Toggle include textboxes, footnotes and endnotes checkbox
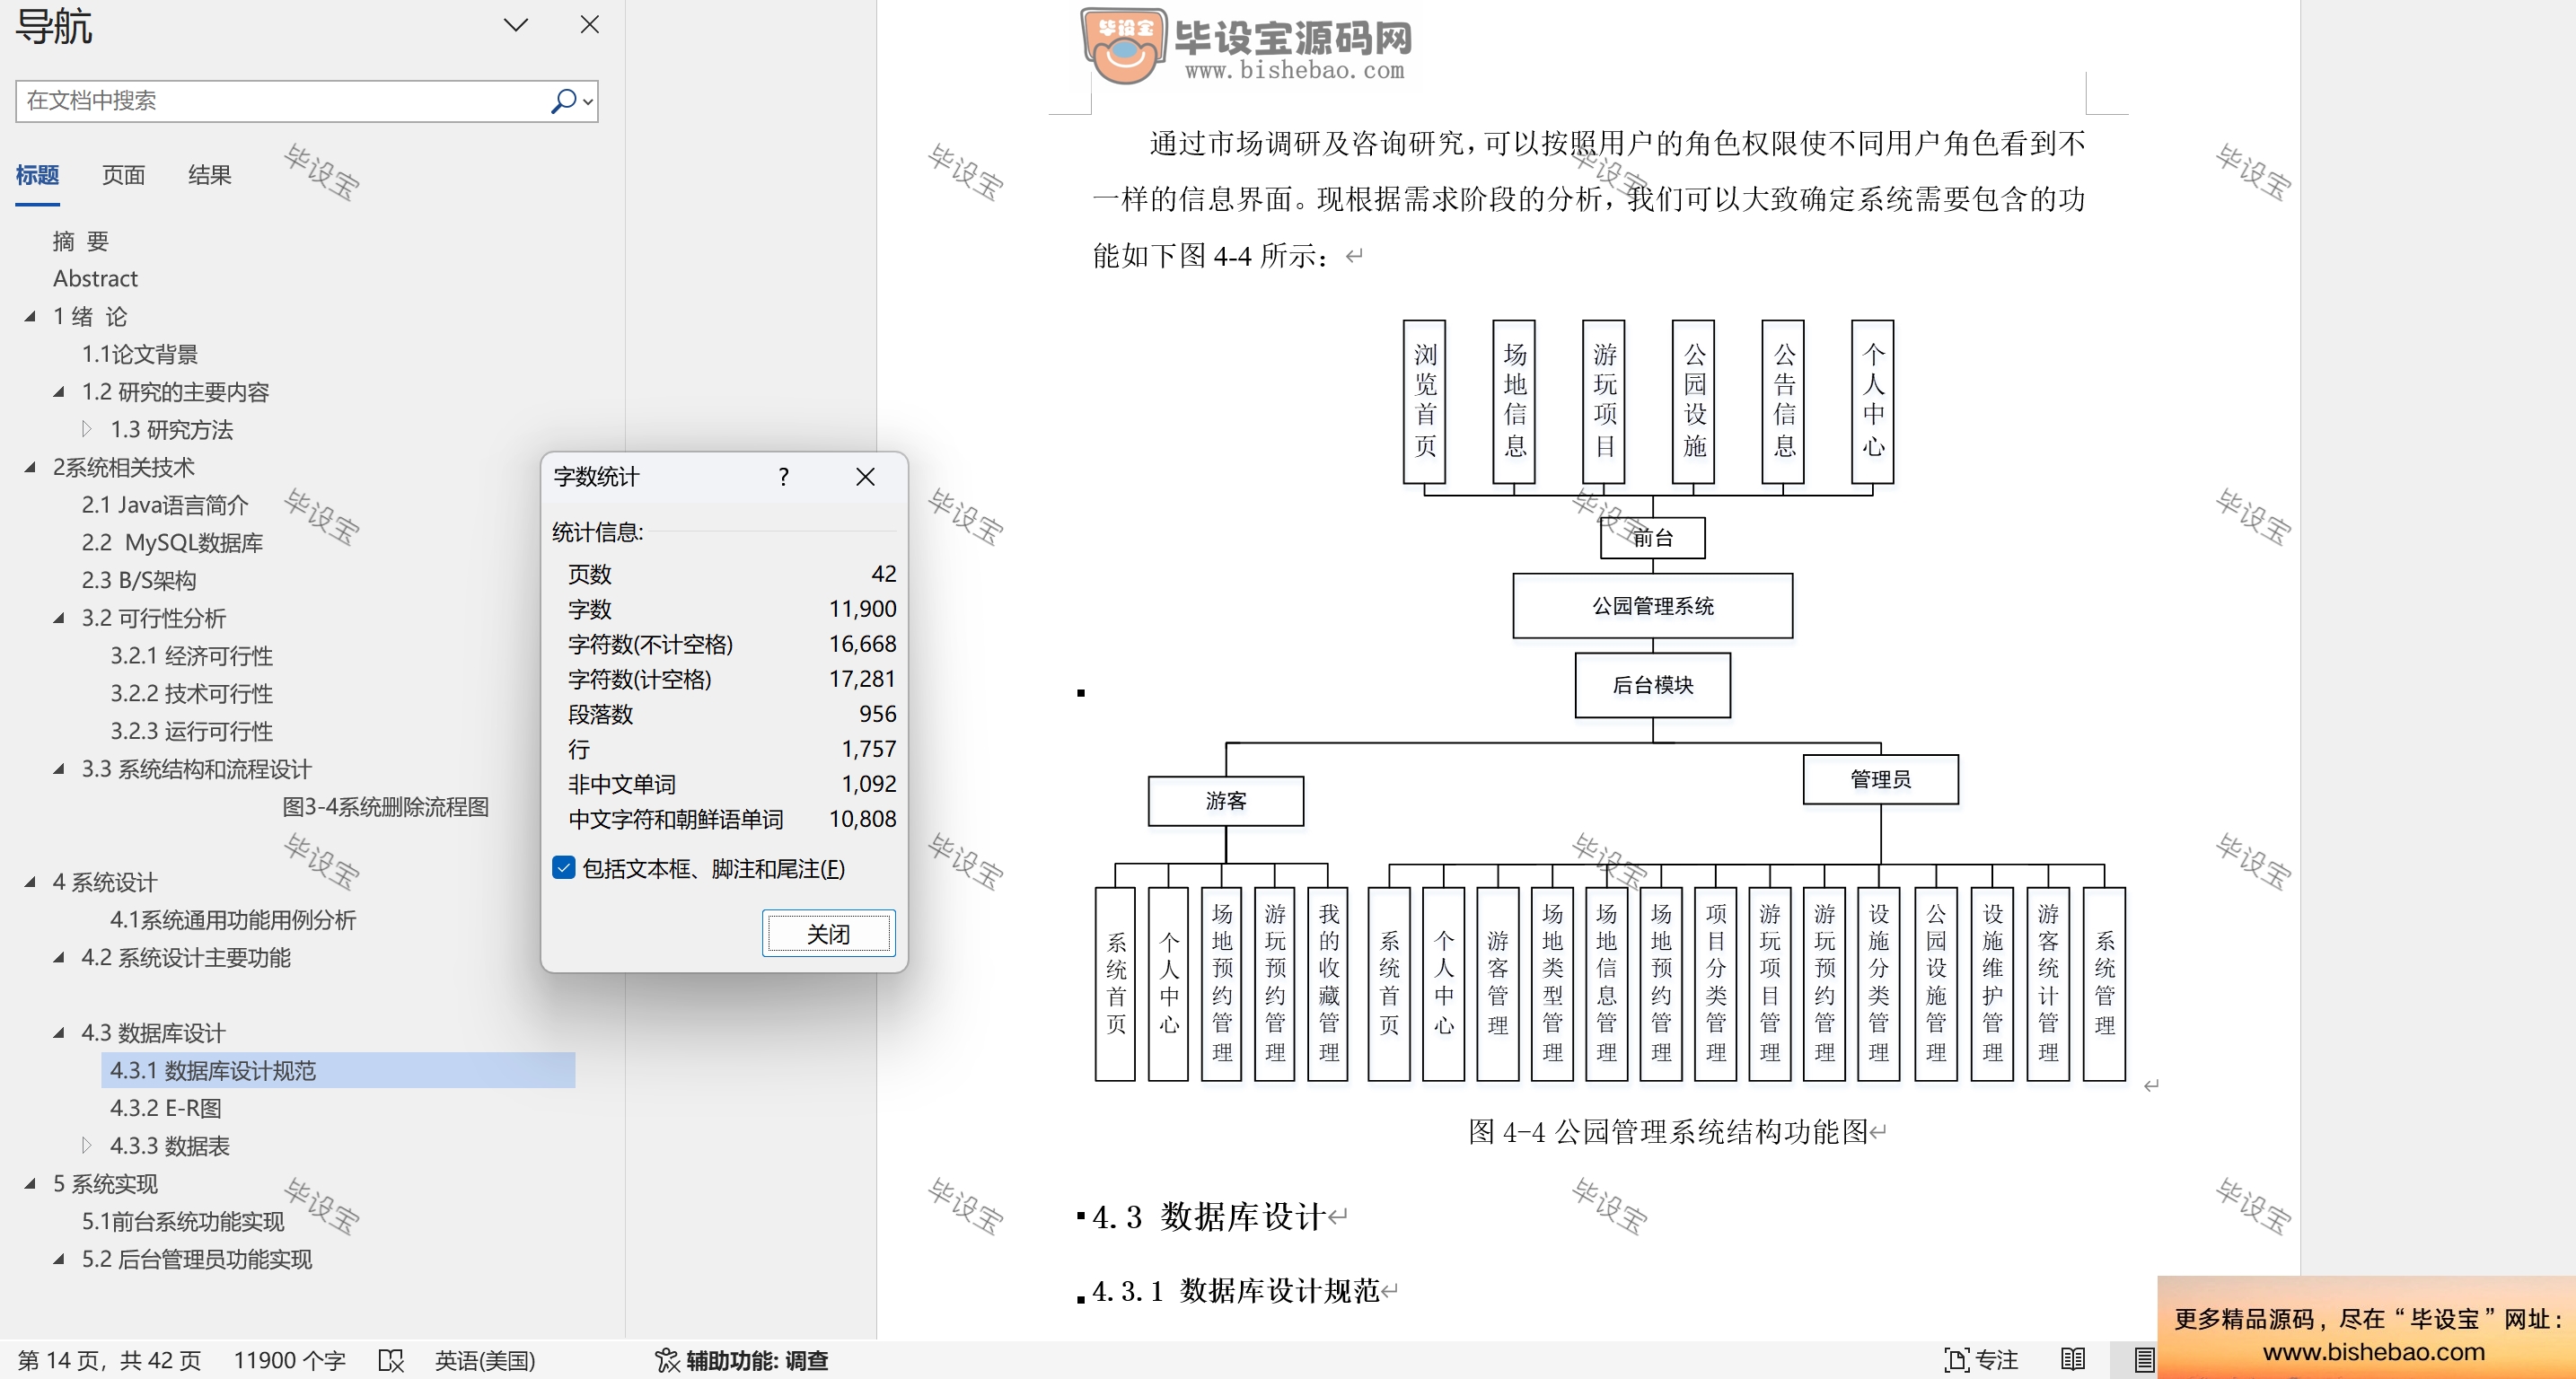The width and height of the screenshot is (2576, 1379). 563,868
